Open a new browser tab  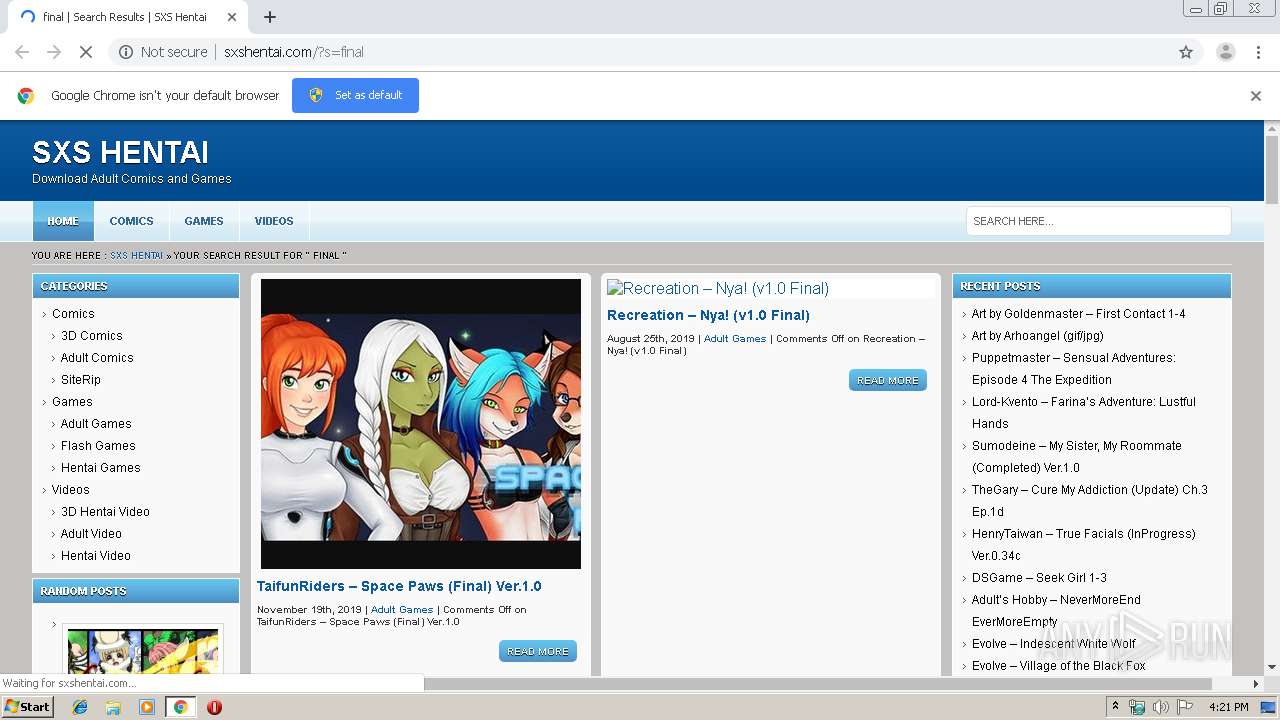point(270,17)
